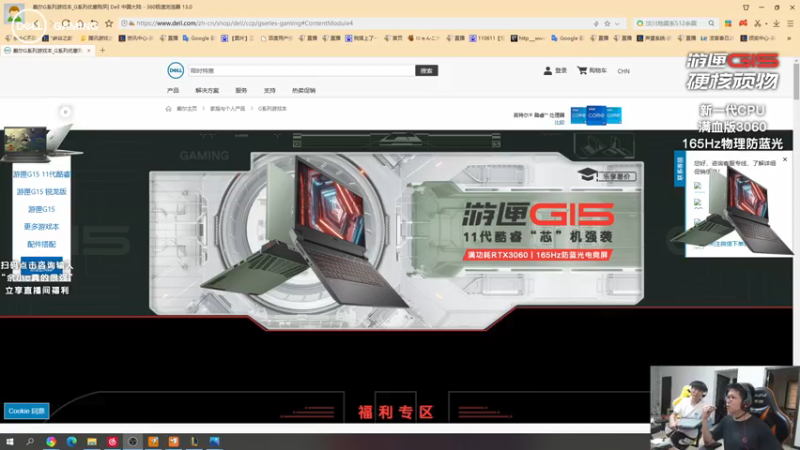
Task: Open the colorful 360 browser taskbar icon
Action: (x=51, y=441)
